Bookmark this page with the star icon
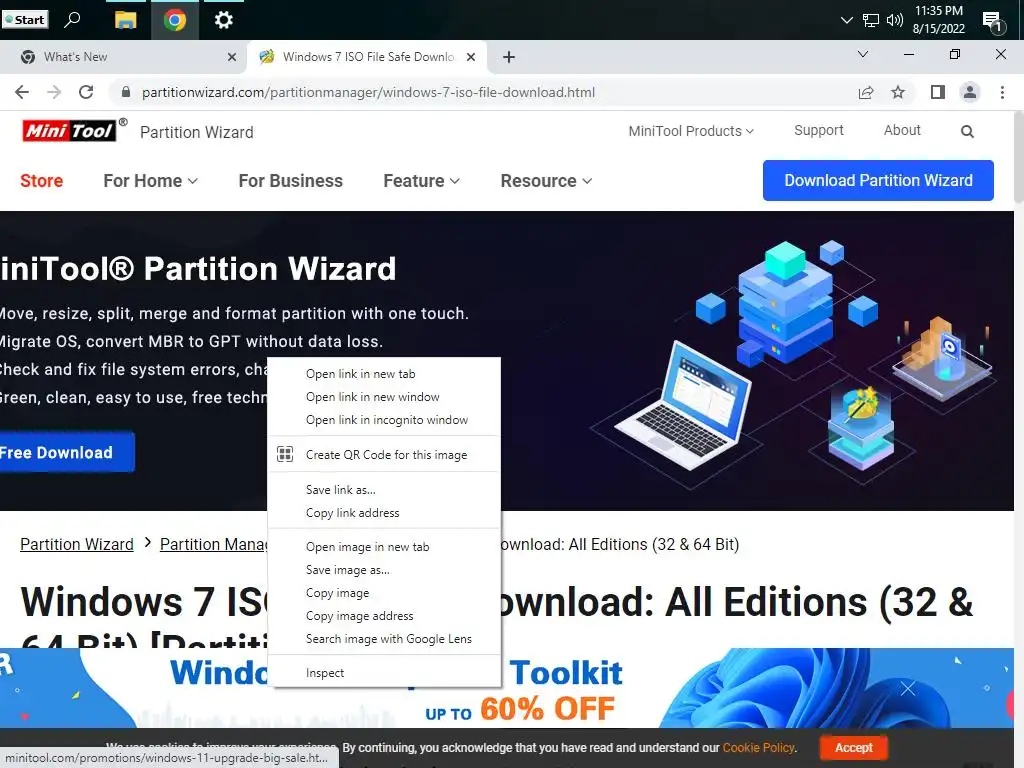Viewport: 1024px width, 768px height. tap(898, 92)
